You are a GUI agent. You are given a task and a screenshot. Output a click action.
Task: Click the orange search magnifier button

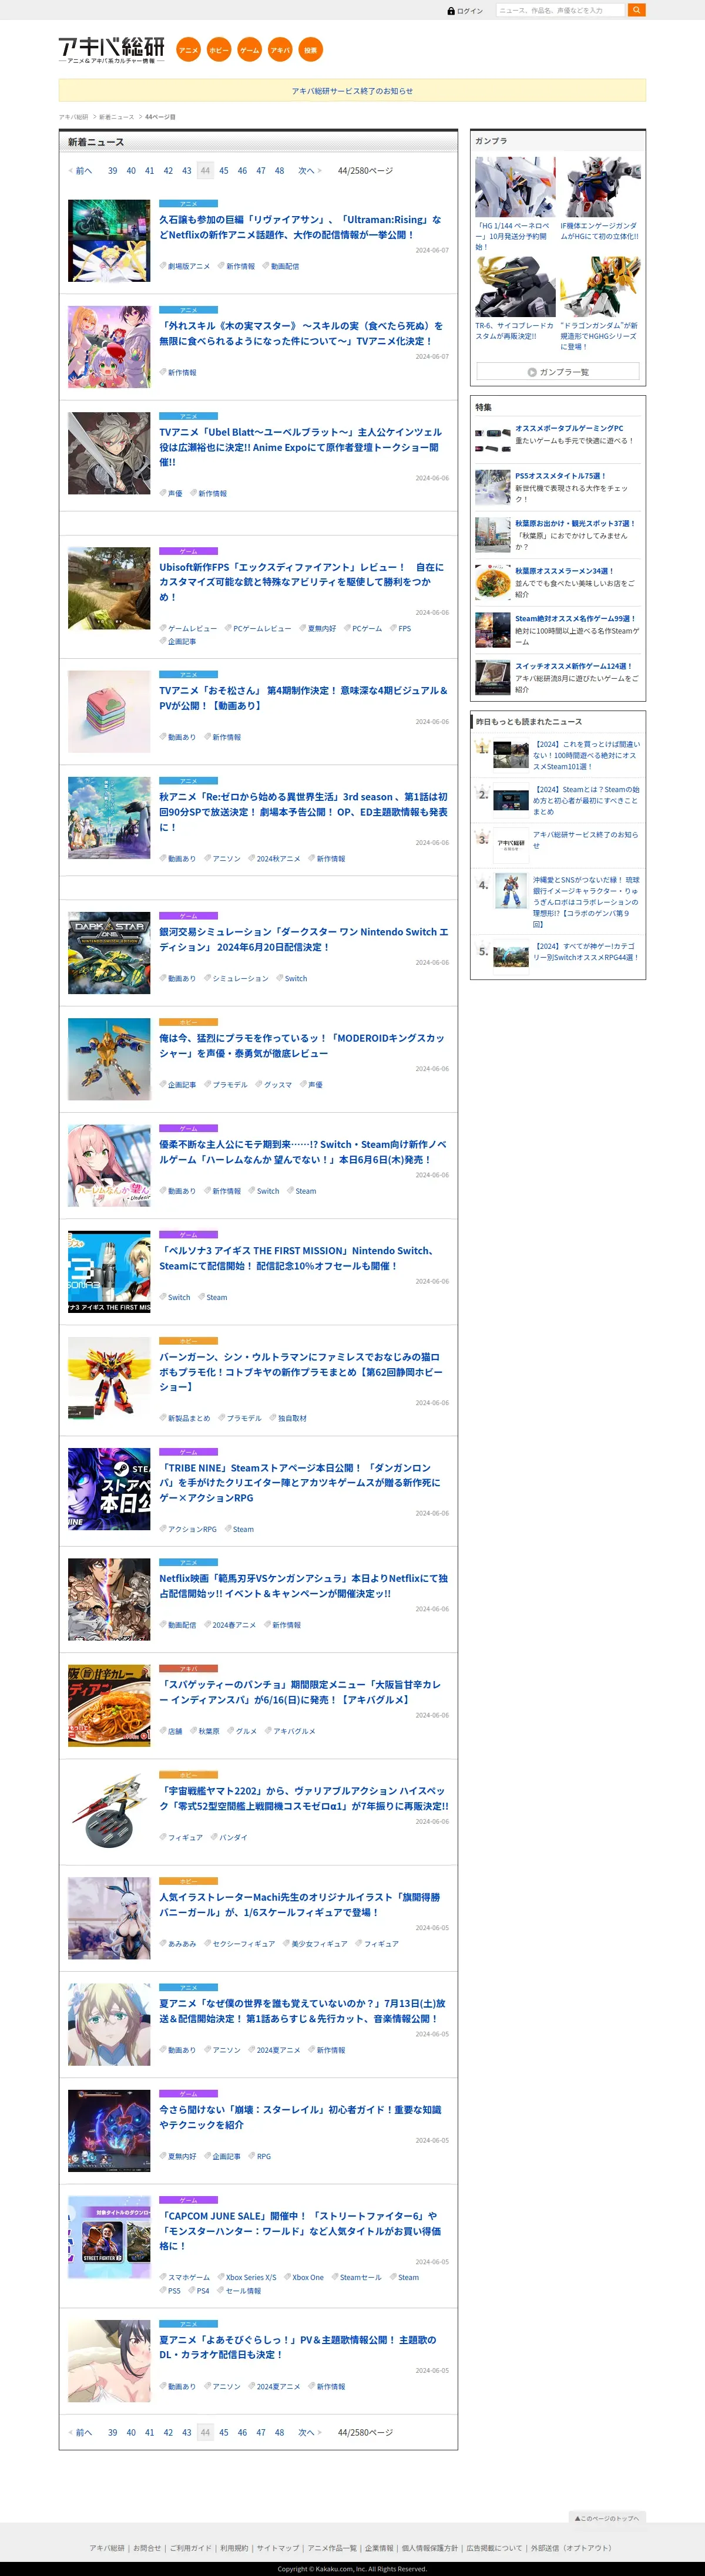click(x=636, y=10)
